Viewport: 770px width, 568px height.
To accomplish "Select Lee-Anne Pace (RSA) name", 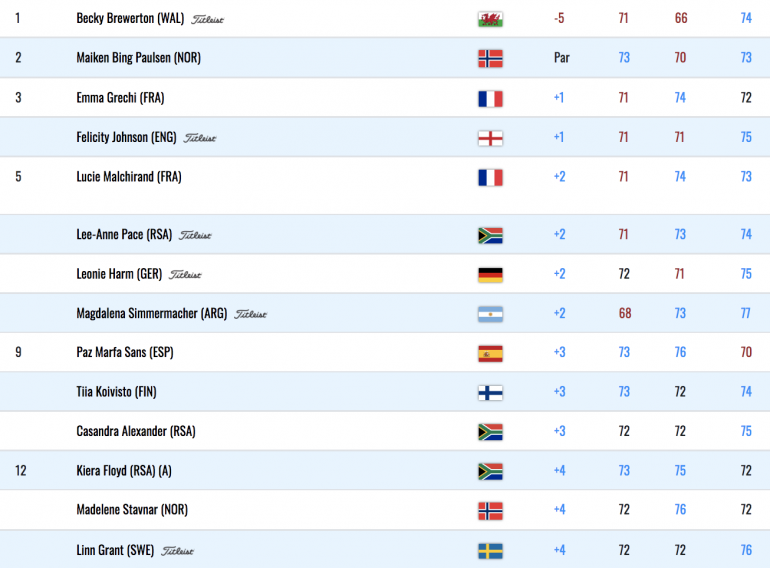I will pos(124,235).
